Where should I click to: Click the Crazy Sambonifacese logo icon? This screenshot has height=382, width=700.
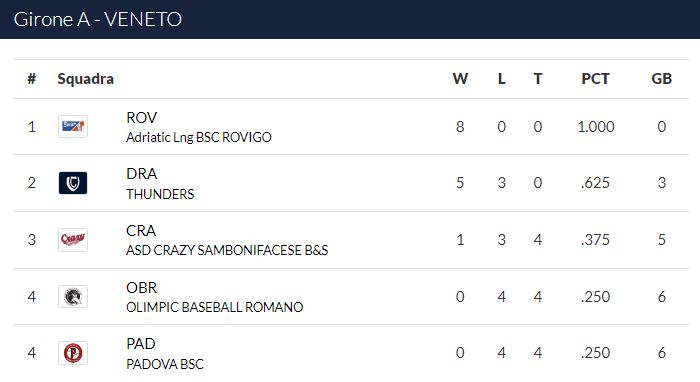click(73, 240)
